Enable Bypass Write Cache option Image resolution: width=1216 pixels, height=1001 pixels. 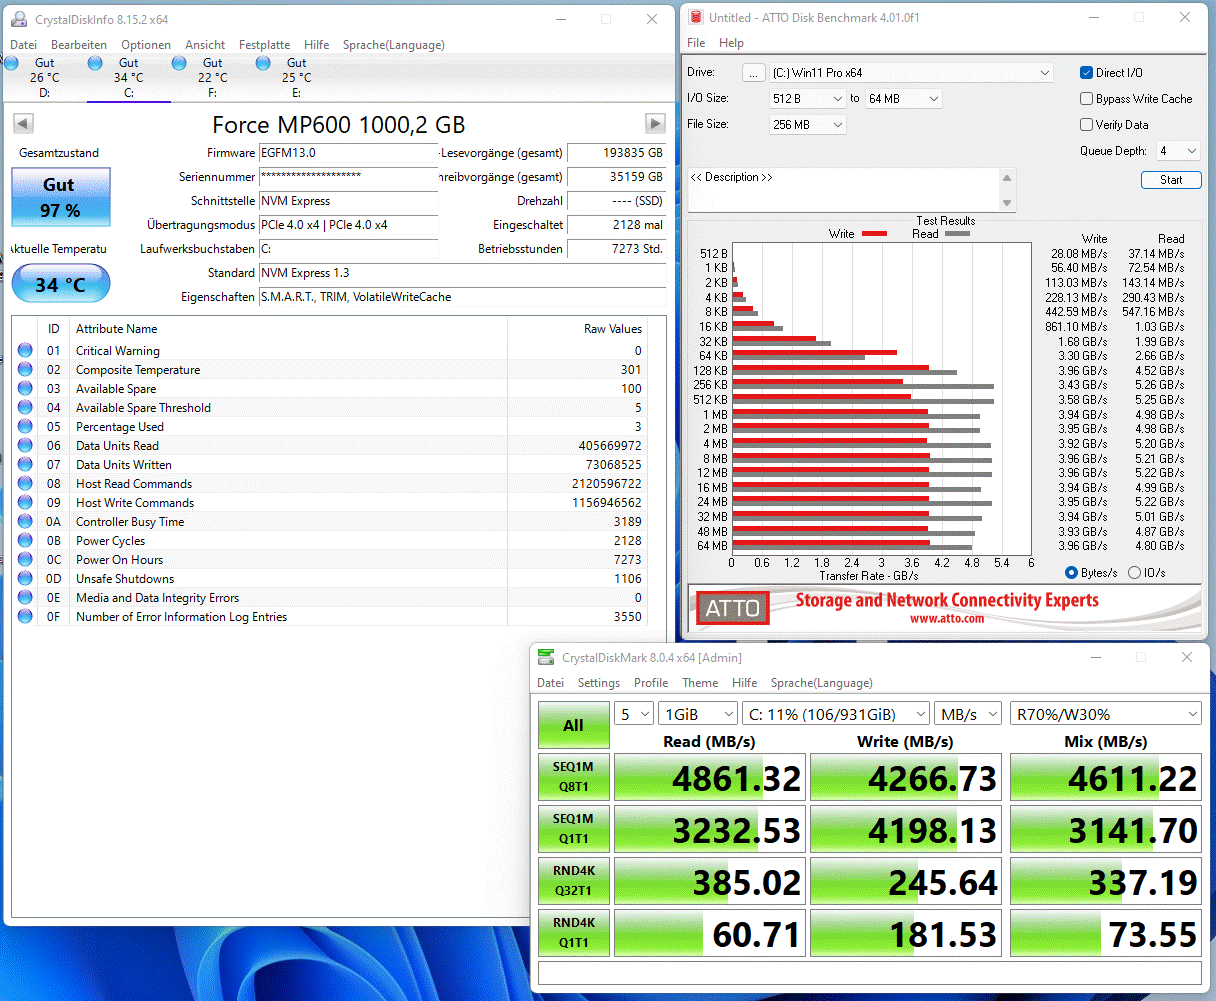(1087, 99)
